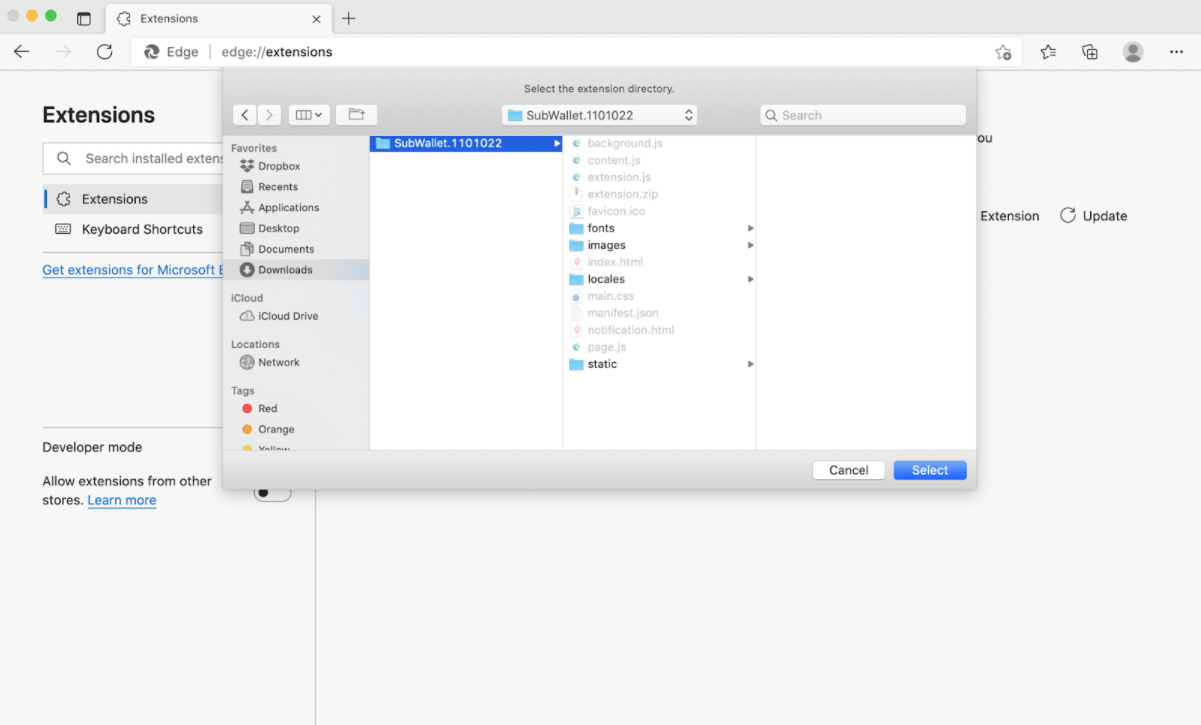The width and height of the screenshot is (1201, 725).
Task: Toggle Allow extensions from other stores switch
Action: pos(272,492)
